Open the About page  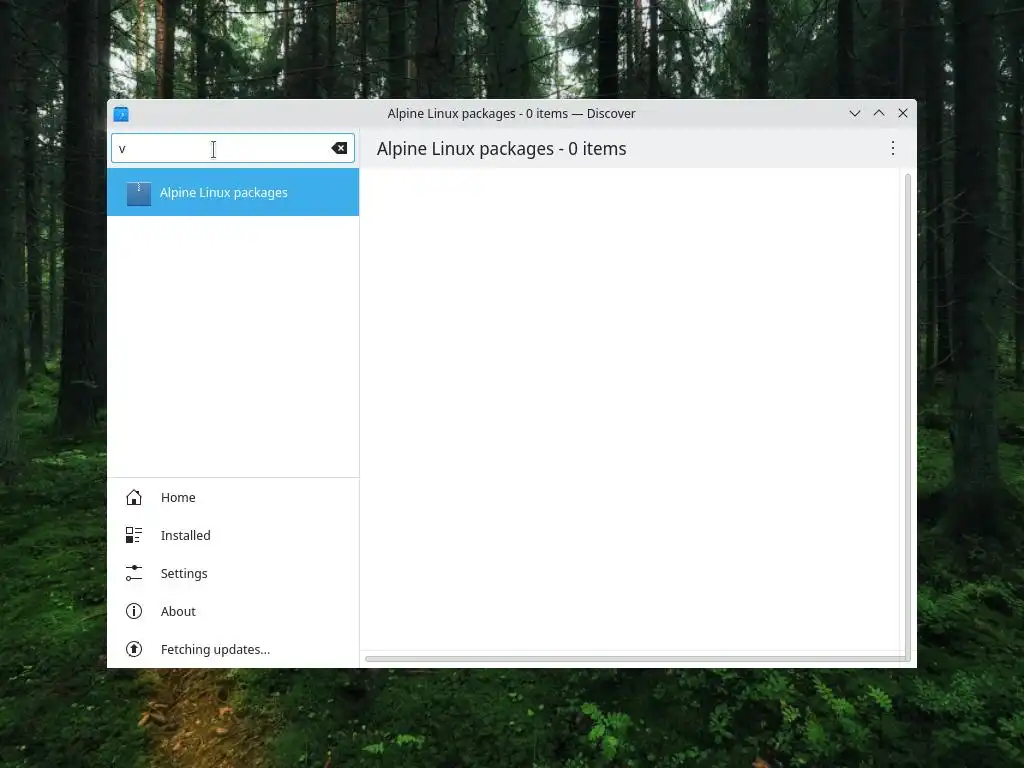(233, 611)
